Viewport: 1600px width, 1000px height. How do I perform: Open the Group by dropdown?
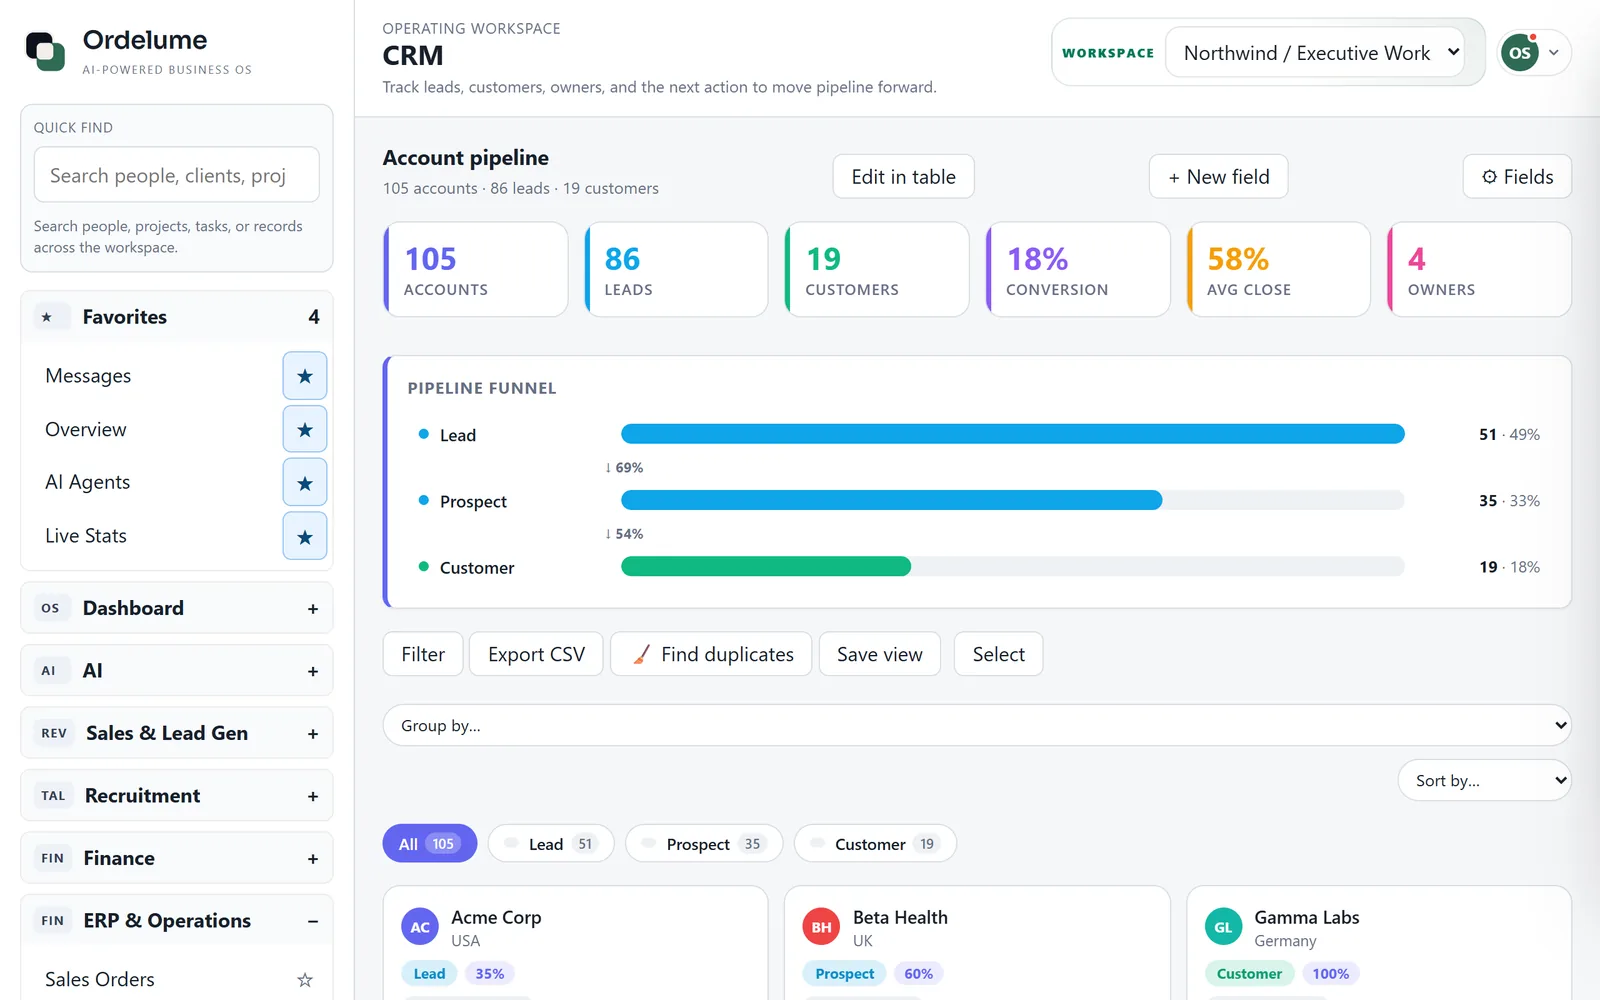coord(977,725)
